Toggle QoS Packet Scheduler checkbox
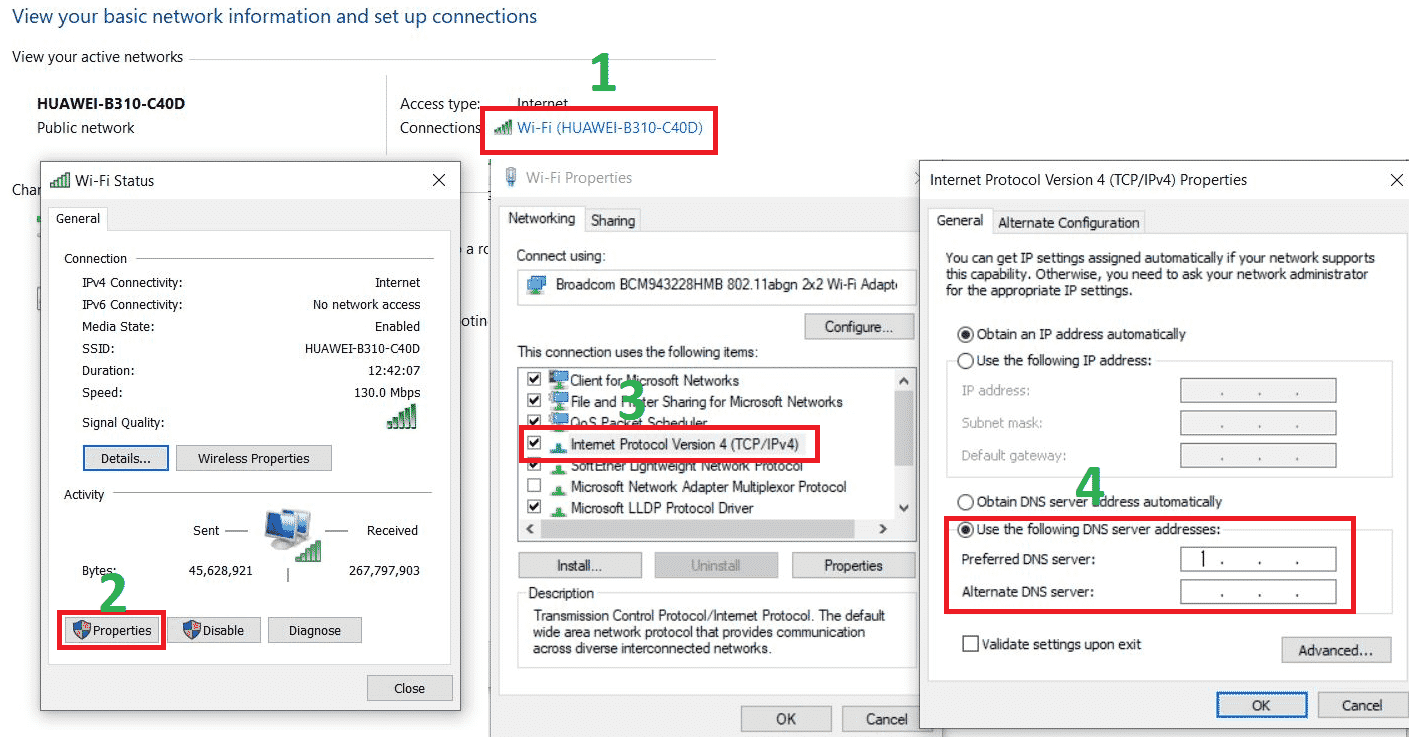This screenshot has width=1409, height=737. [x=534, y=422]
